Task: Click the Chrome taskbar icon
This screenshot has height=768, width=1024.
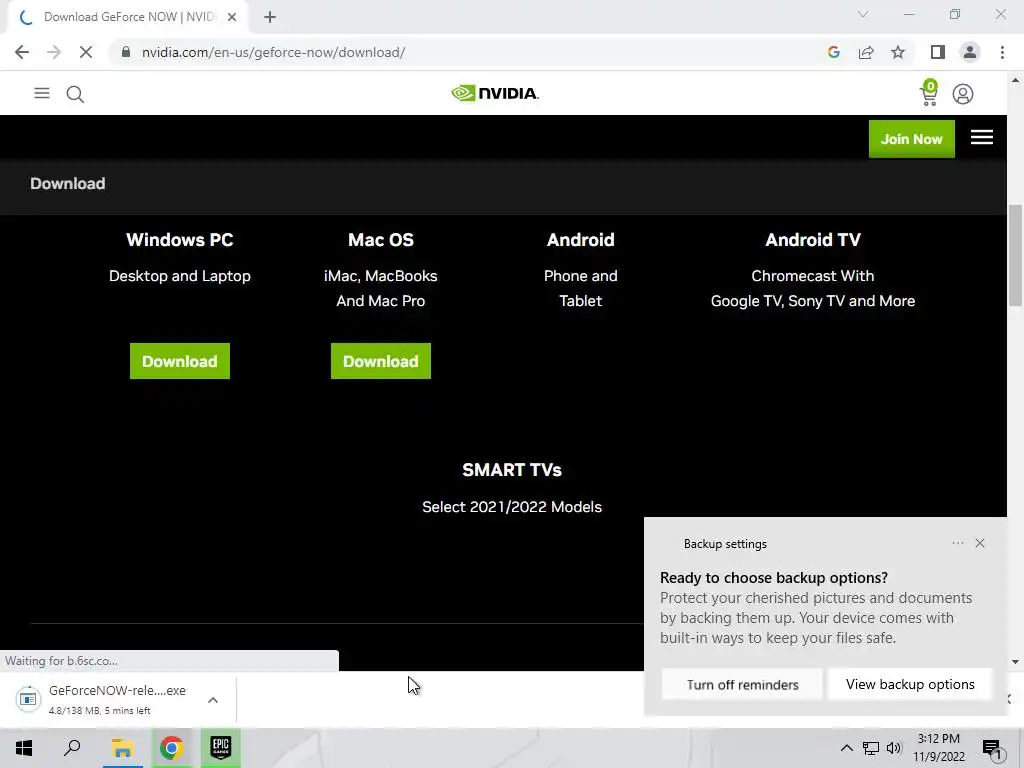Action: [172, 748]
